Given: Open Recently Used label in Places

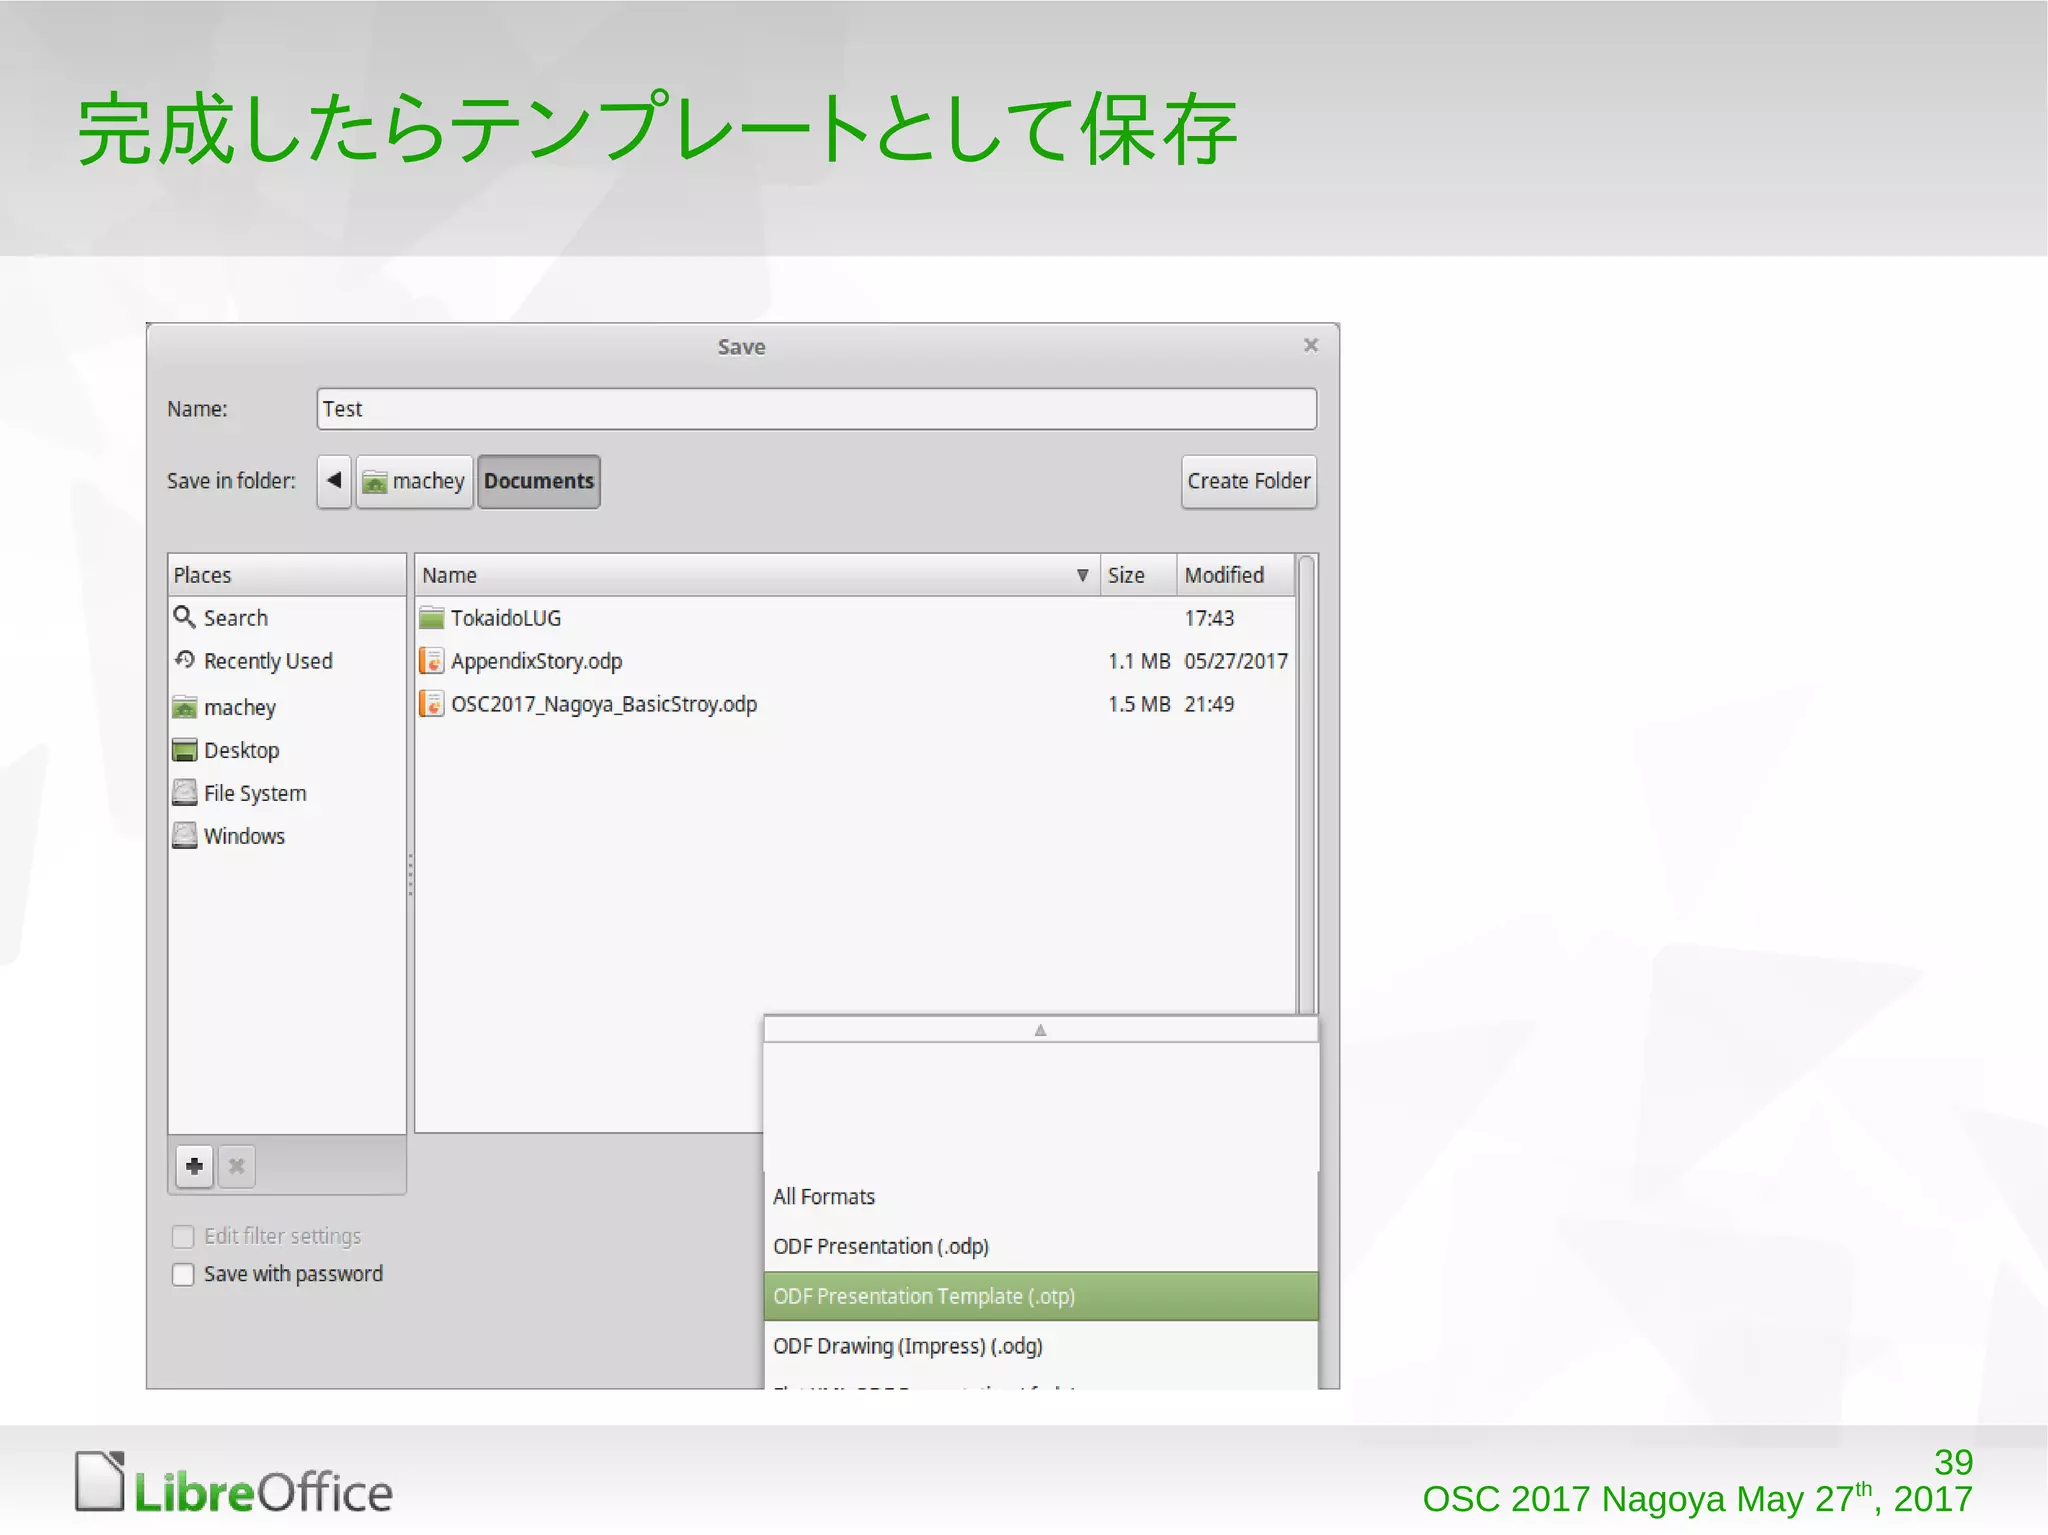Looking at the screenshot, I should pyautogui.click(x=268, y=661).
